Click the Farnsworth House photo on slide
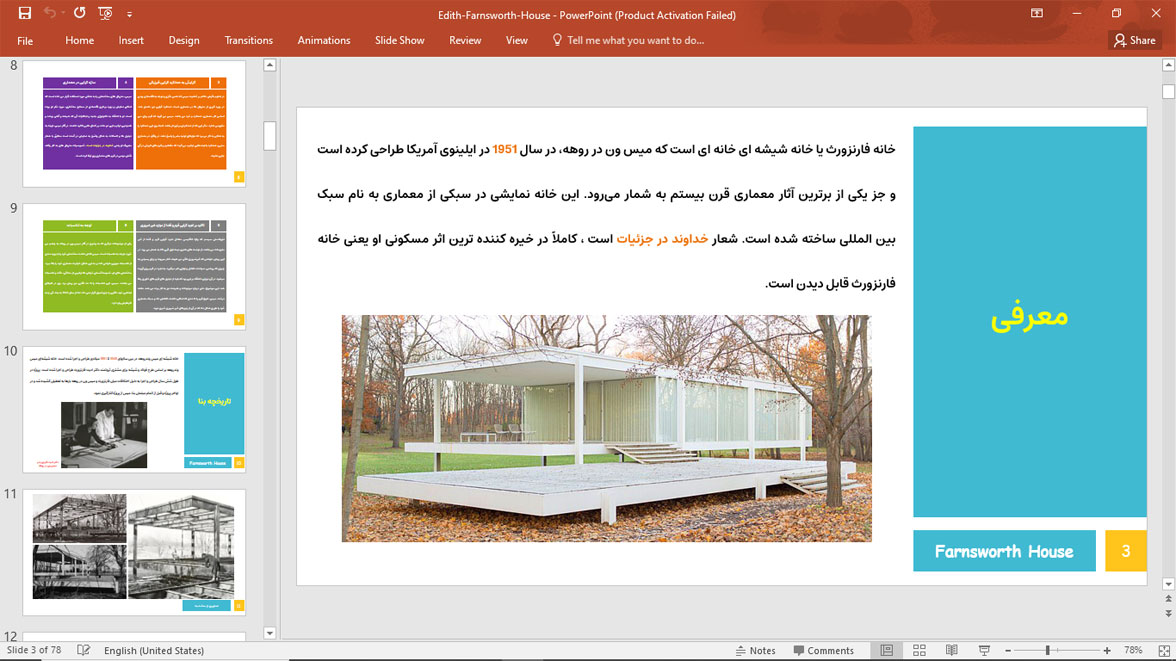1176x661 pixels. [x=607, y=428]
